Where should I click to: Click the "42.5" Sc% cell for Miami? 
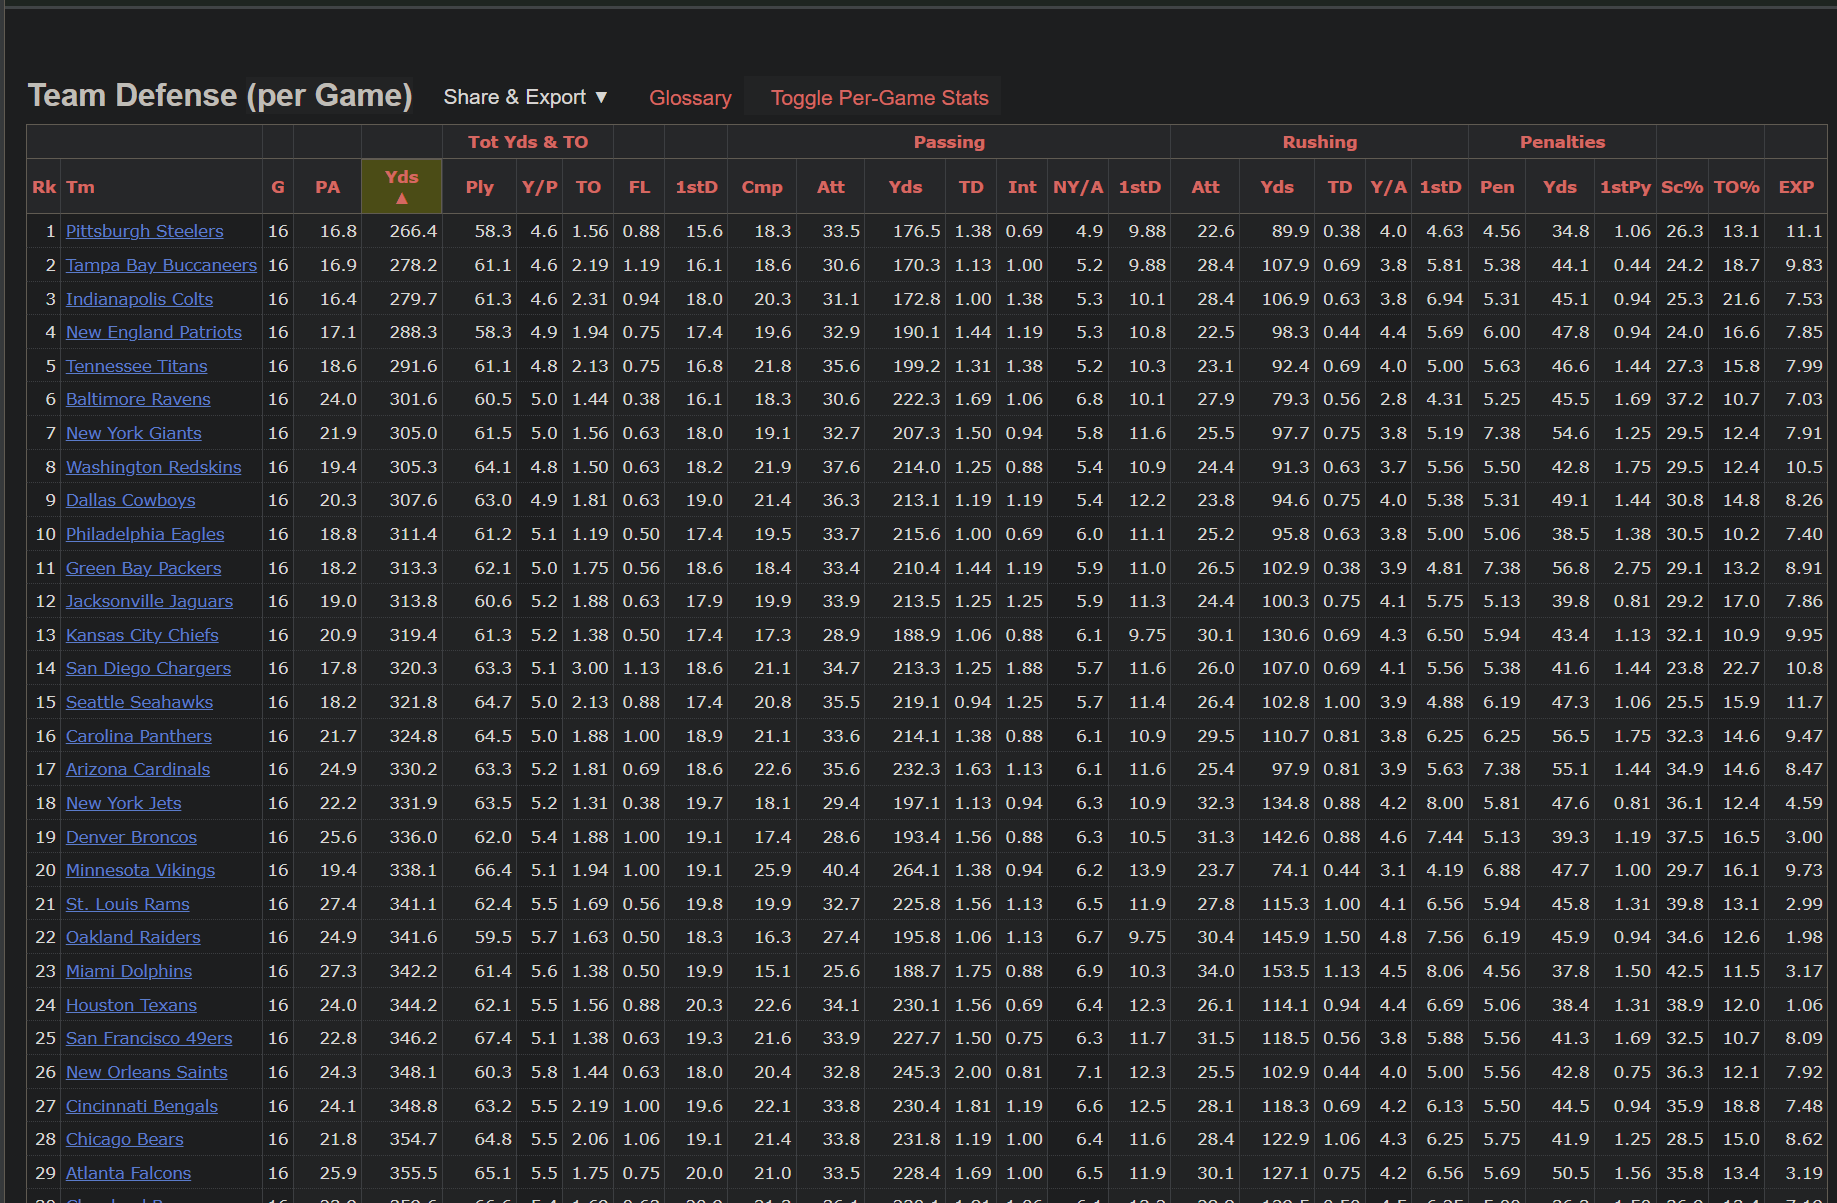pos(1684,971)
